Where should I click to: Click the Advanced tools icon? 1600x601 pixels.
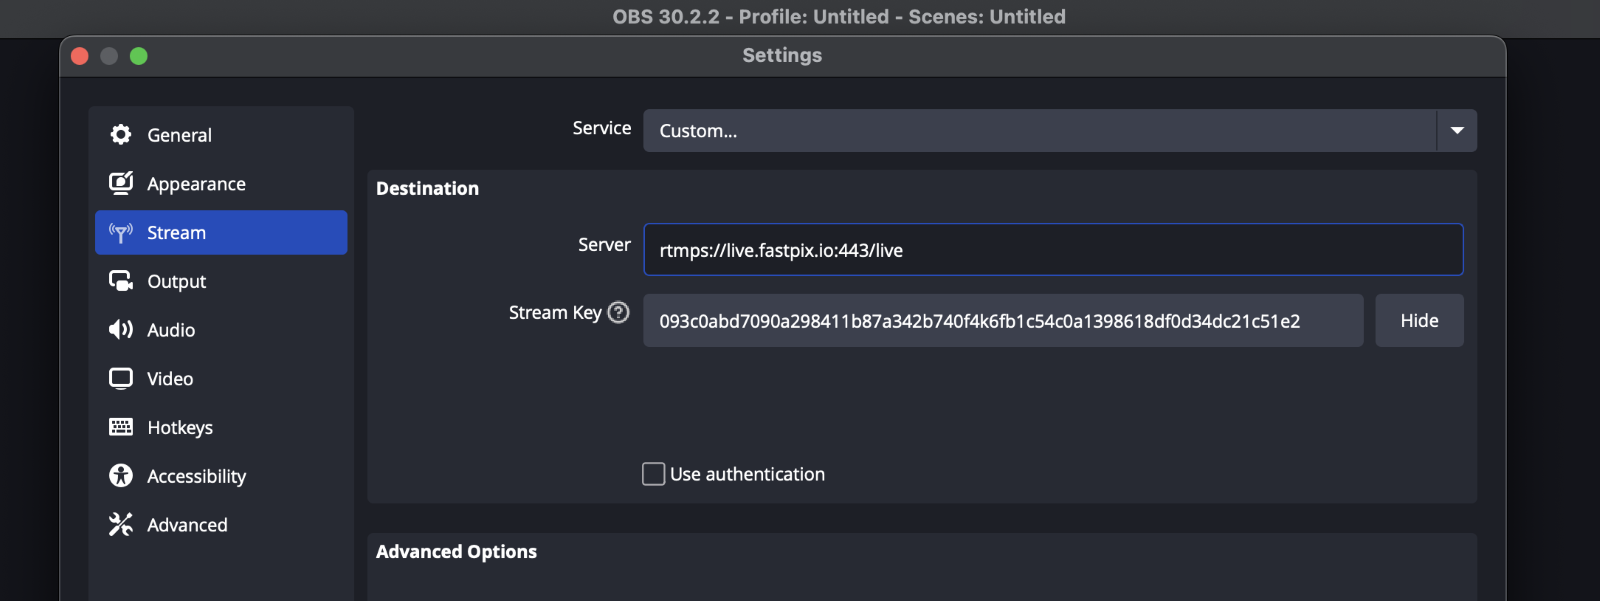point(121,524)
